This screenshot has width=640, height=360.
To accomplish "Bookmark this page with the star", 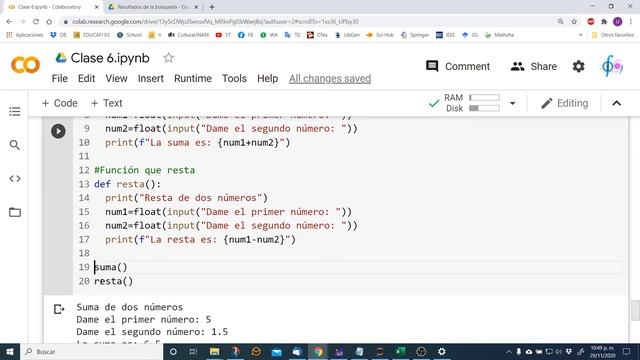I will [x=574, y=22].
